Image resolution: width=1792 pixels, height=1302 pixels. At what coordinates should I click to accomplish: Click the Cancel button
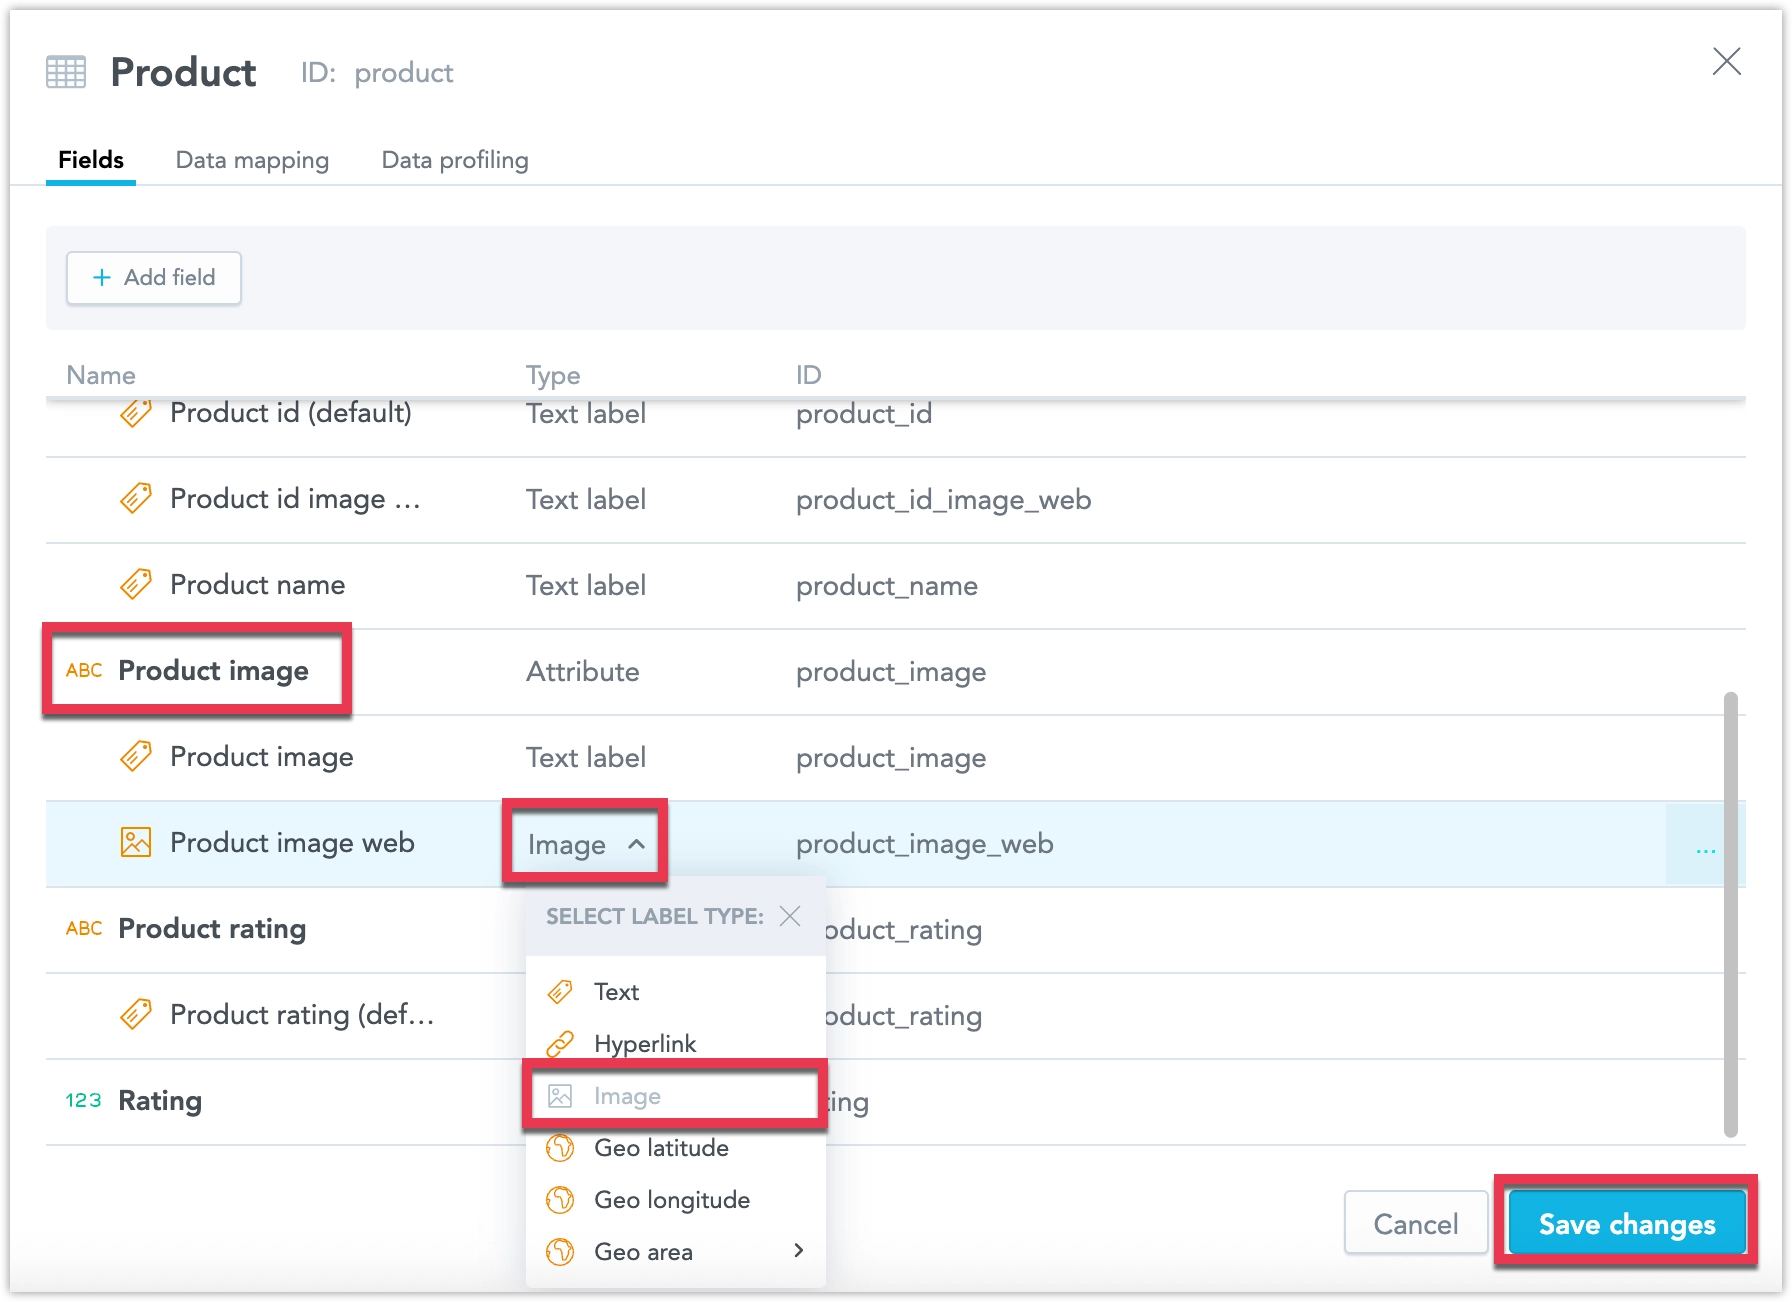1415,1224
